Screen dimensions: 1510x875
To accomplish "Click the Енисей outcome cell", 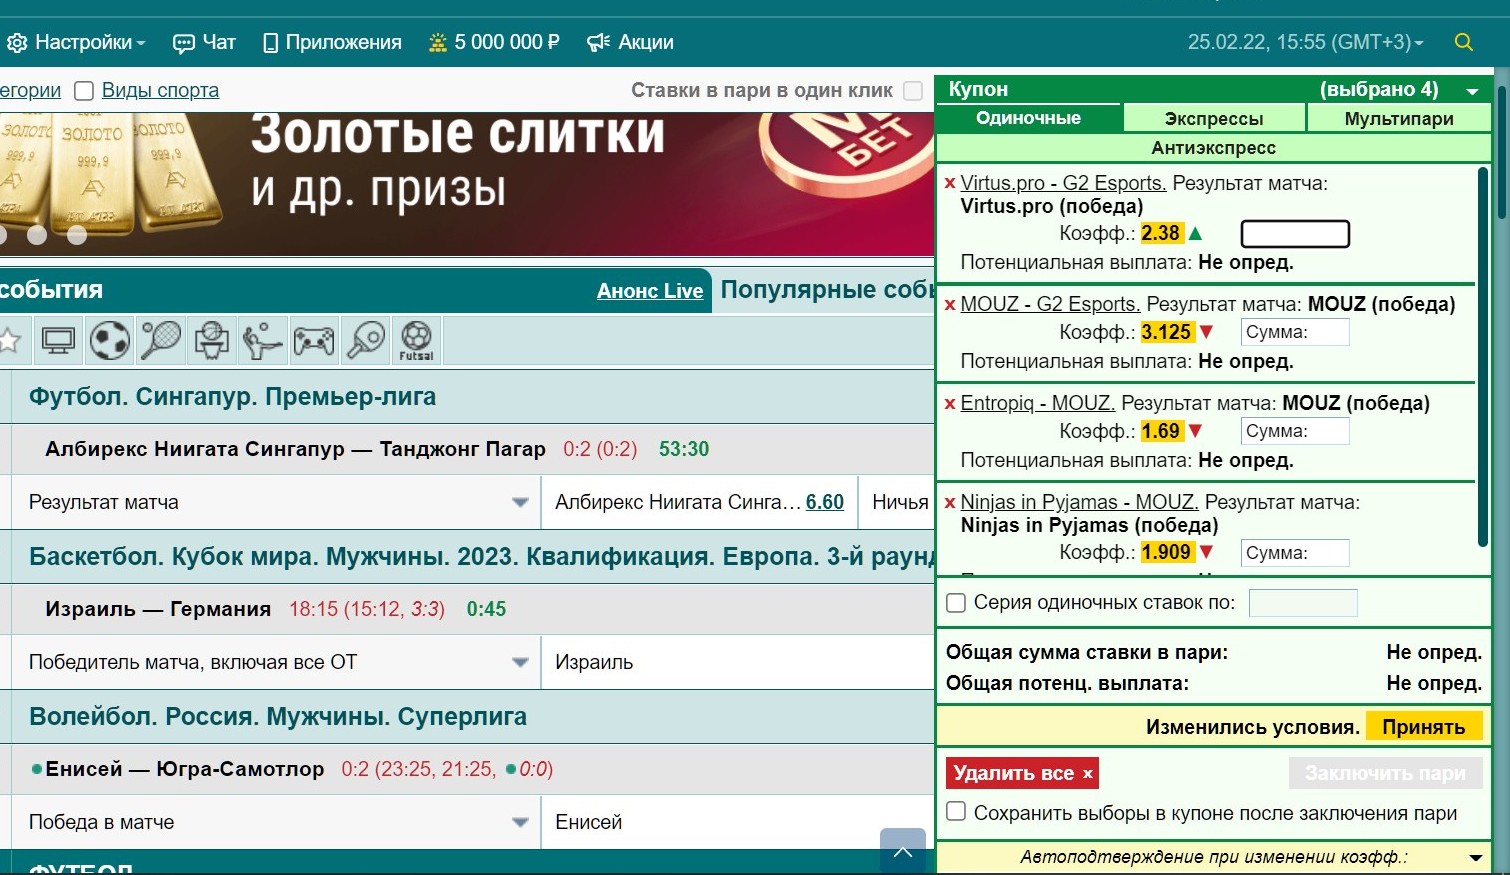I will point(738,822).
